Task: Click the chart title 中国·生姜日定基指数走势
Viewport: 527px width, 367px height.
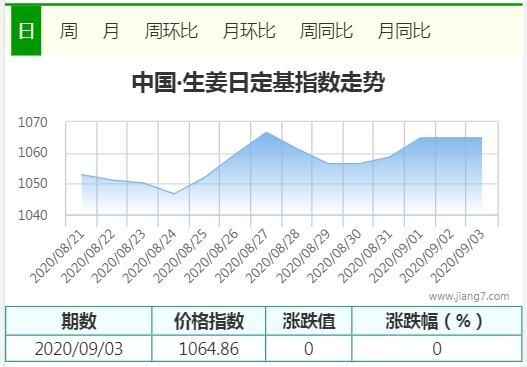Action: point(258,82)
